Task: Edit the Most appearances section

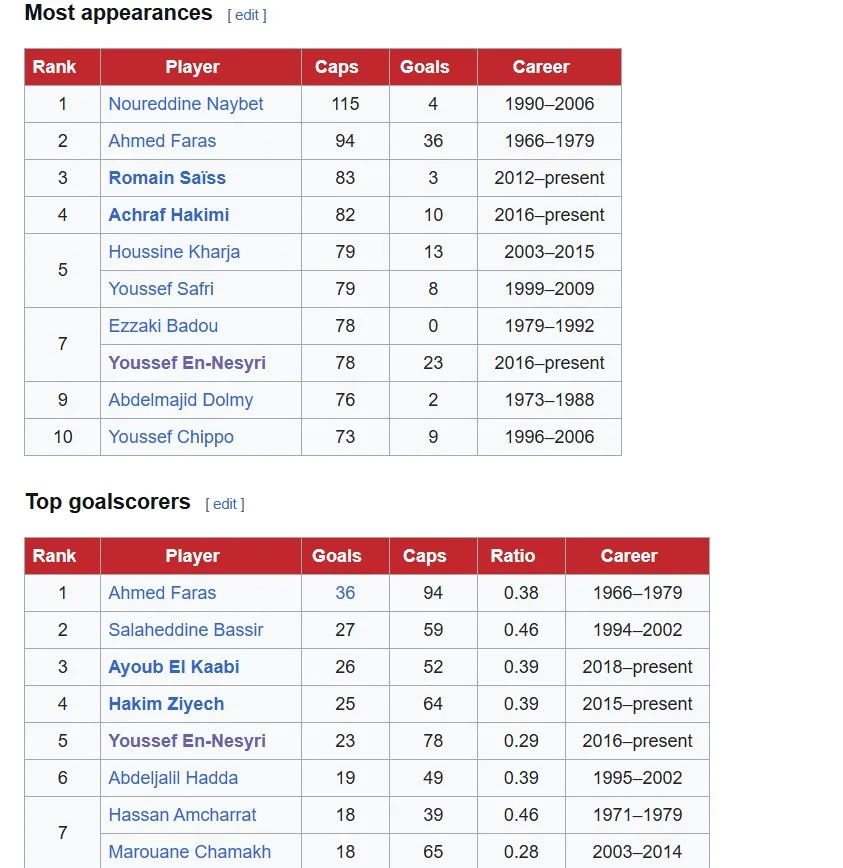Action: 247,15
